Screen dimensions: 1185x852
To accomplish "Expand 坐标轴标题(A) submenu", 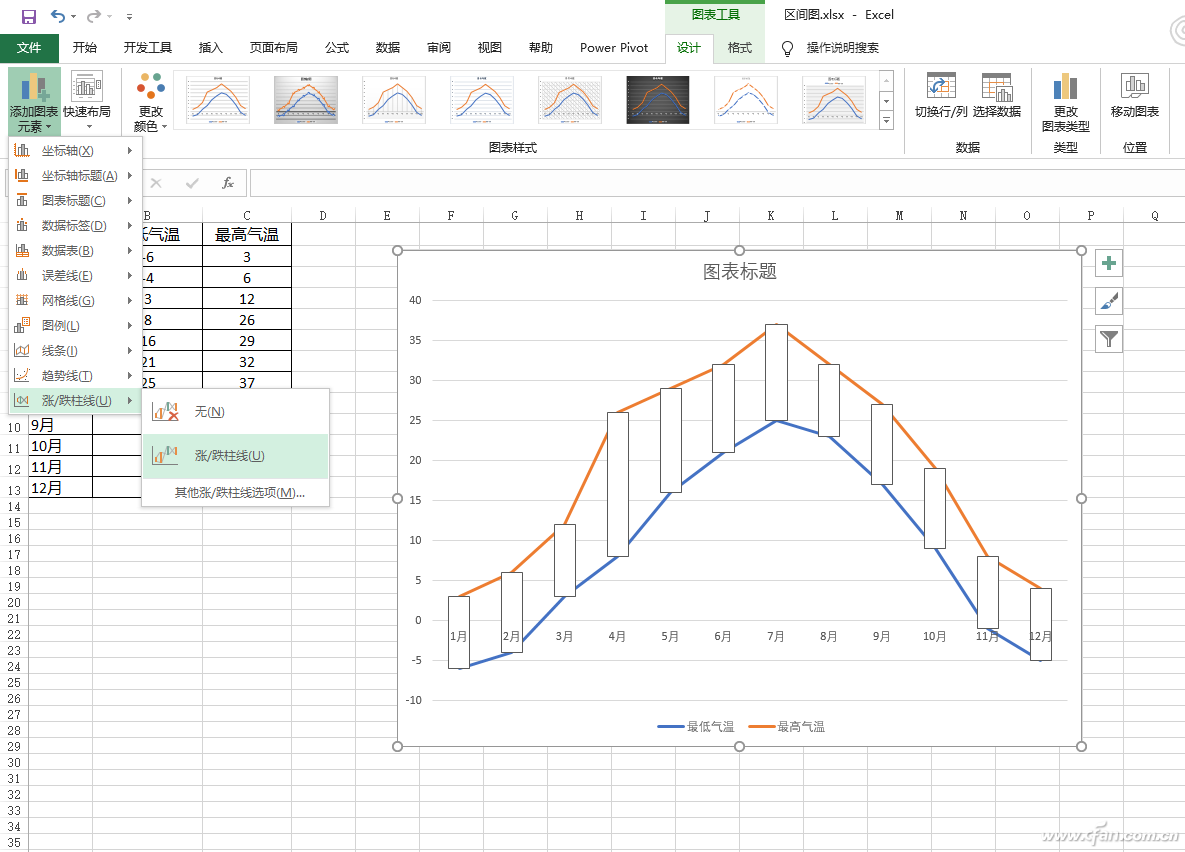I will pyautogui.click(x=75, y=175).
